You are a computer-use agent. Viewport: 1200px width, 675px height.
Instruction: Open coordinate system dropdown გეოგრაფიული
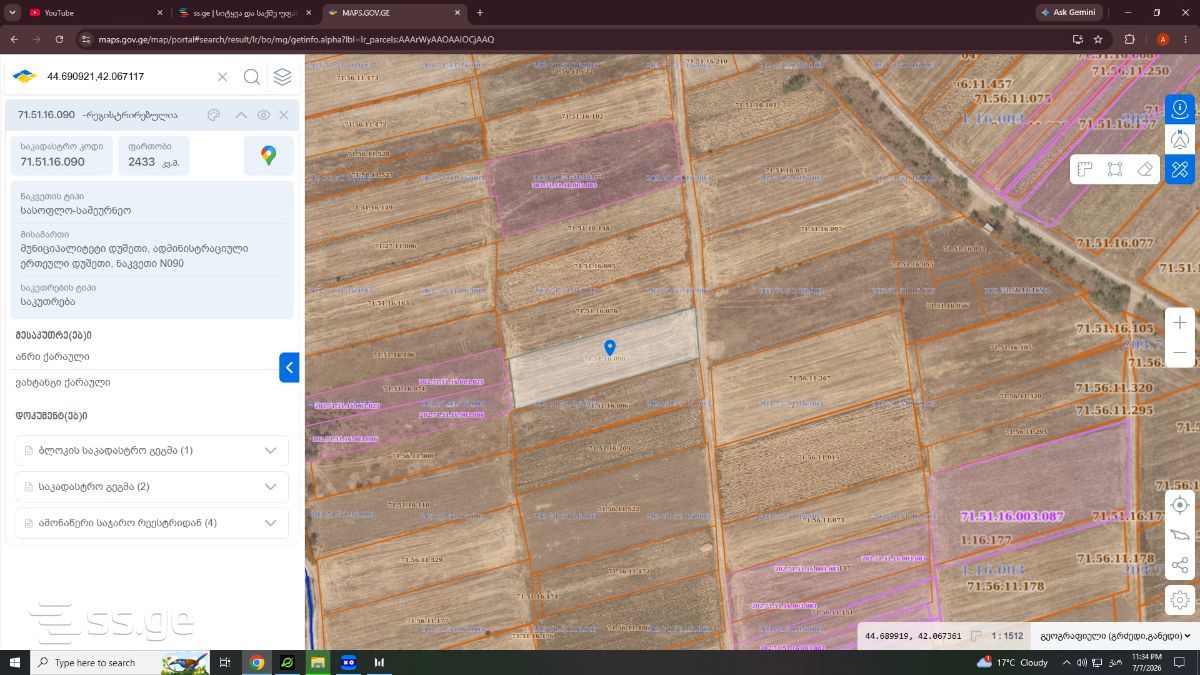[x=1116, y=636]
